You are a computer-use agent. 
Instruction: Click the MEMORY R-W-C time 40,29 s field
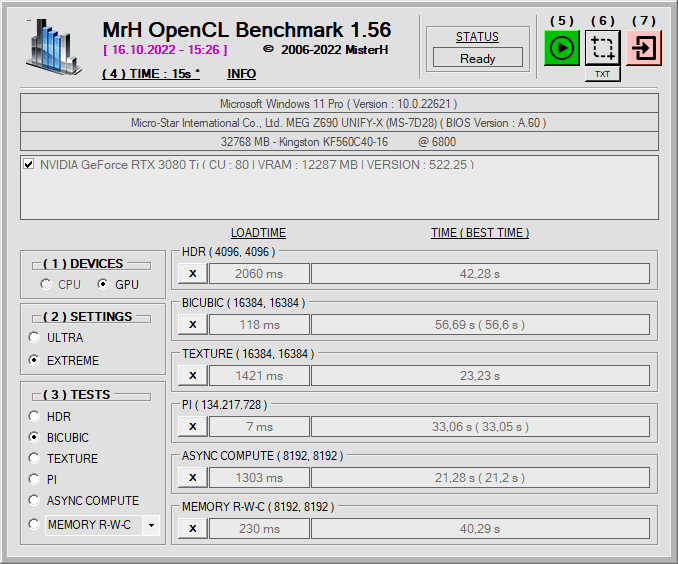click(x=480, y=529)
